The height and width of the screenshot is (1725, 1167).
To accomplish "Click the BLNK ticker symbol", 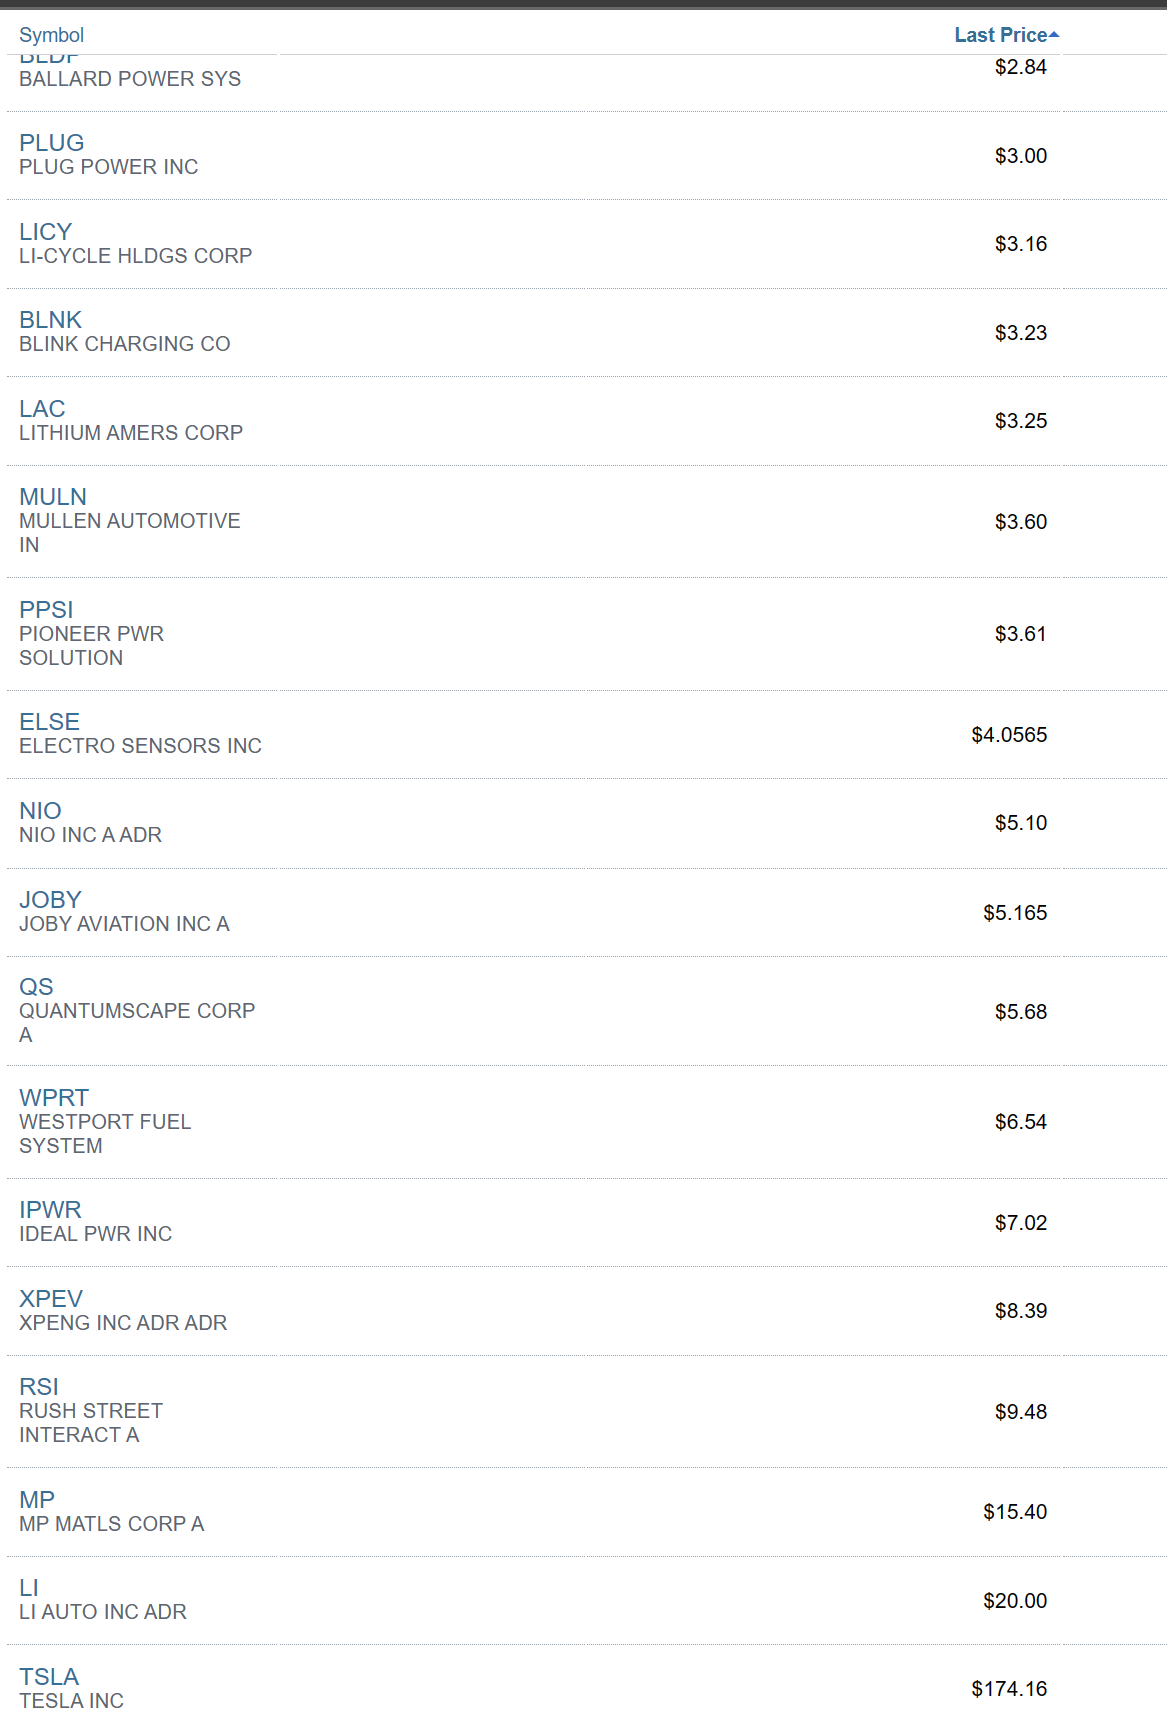I will [50, 320].
